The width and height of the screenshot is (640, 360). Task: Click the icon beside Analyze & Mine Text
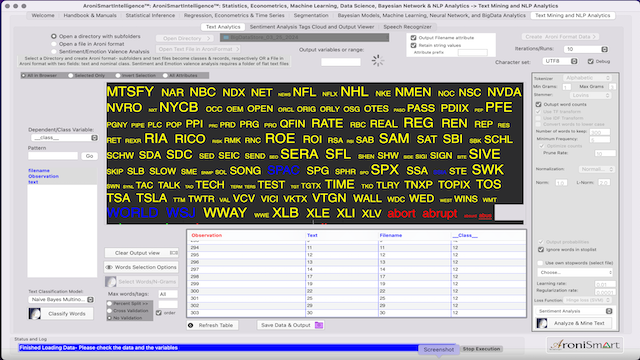pos(542,323)
